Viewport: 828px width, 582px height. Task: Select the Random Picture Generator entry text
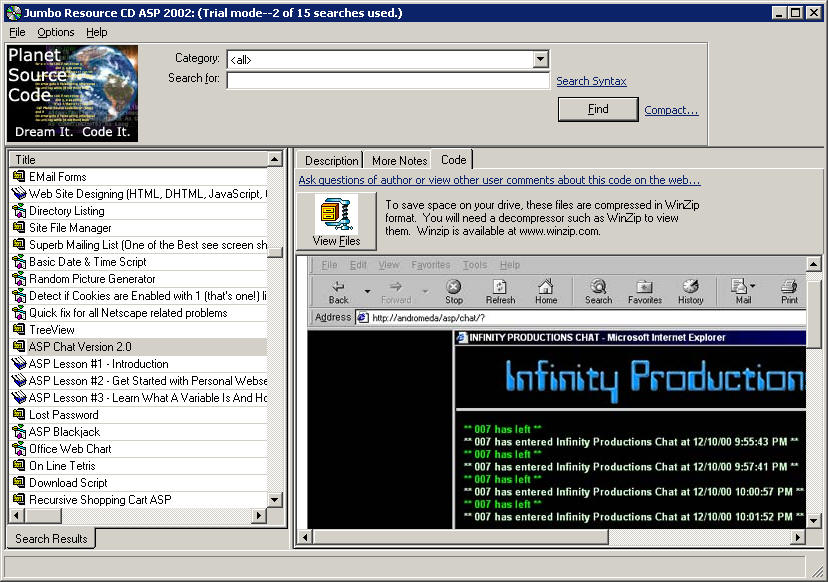pos(92,278)
